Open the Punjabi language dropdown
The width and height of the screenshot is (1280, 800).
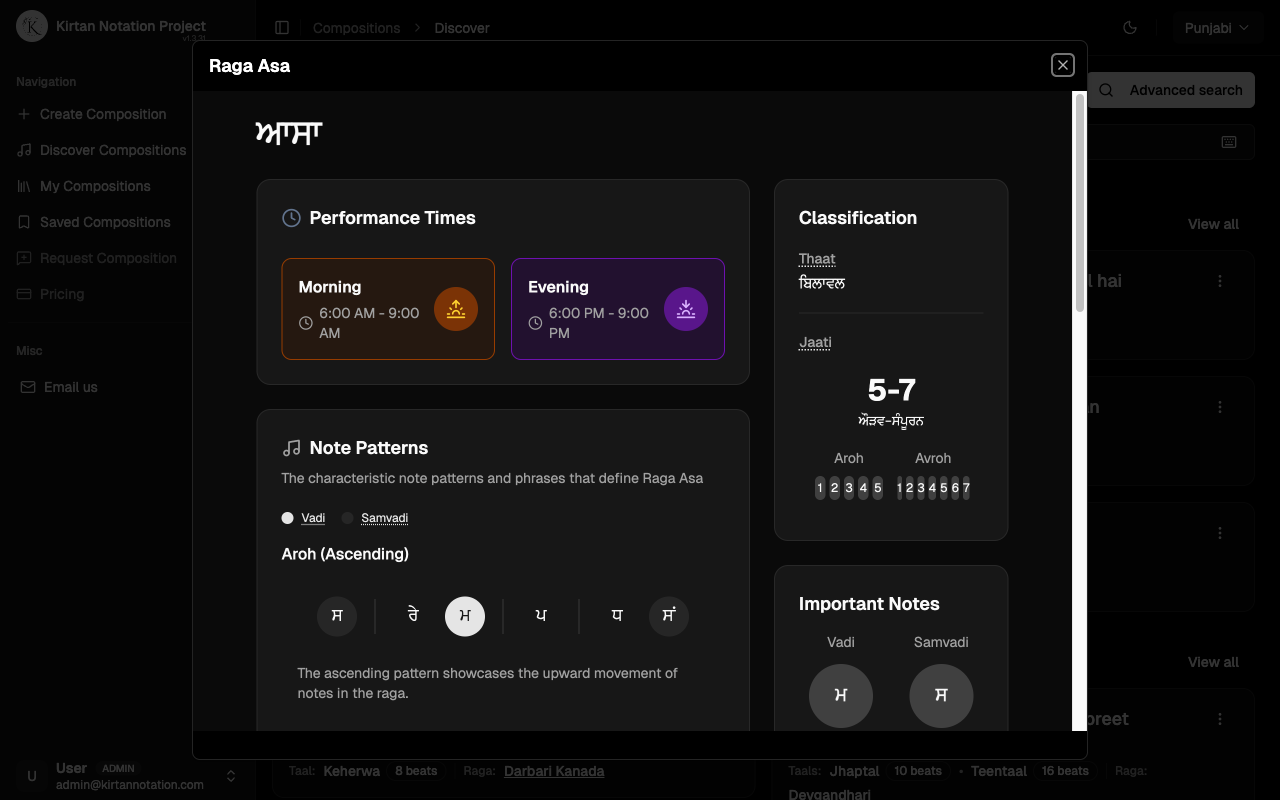(x=1217, y=28)
